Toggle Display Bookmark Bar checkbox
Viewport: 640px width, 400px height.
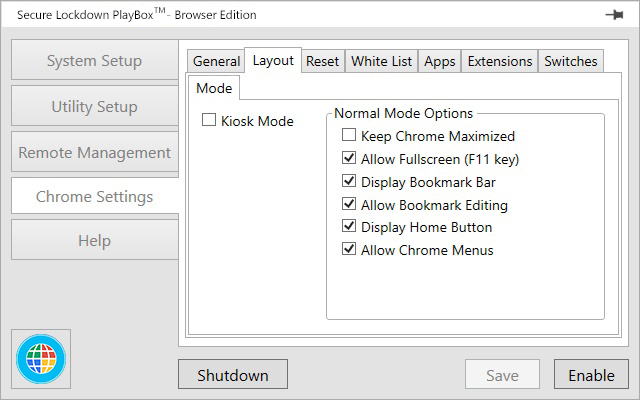click(349, 180)
